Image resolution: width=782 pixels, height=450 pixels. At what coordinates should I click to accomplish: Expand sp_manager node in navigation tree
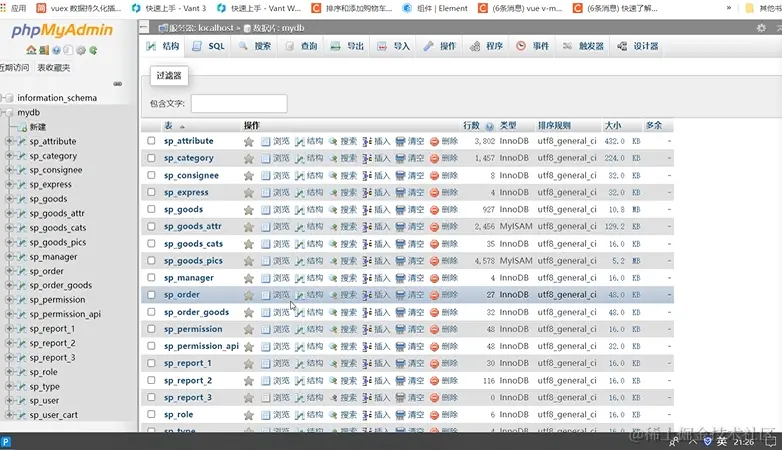[8, 256]
